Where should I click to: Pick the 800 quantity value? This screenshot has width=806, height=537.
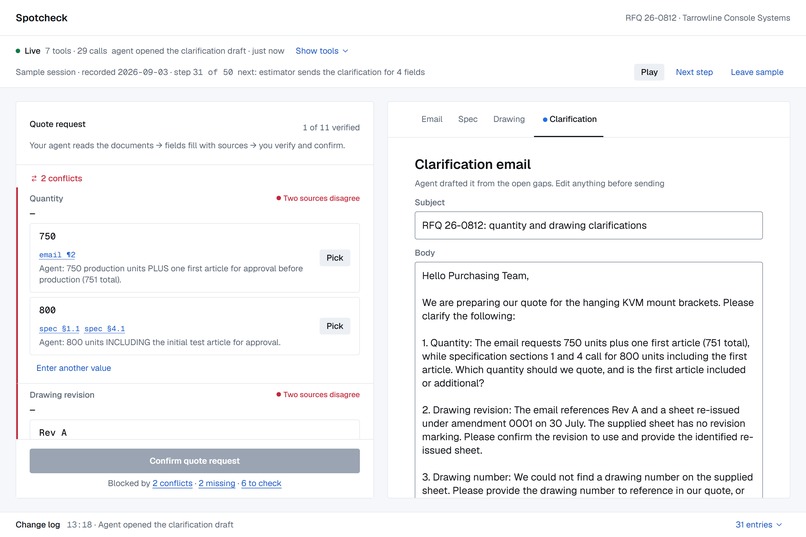click(x=335, y=326)
